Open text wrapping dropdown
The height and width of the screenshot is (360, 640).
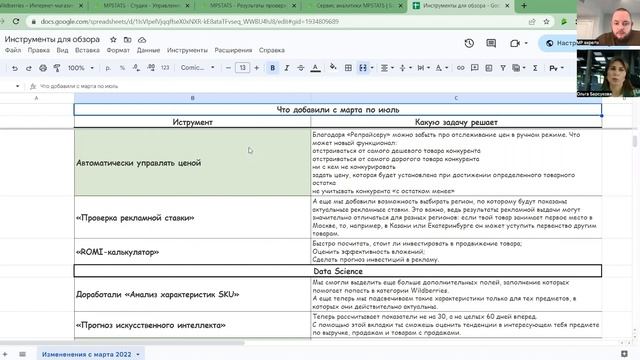[x=423, y=68]
